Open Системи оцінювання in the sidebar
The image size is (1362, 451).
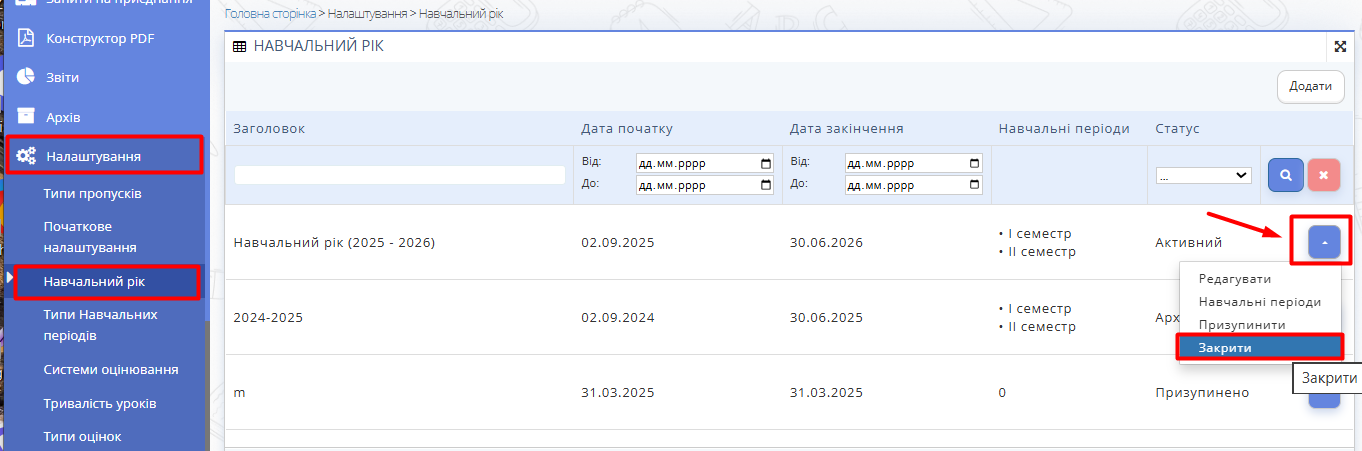pyautogui.click(x=111, y=369)
